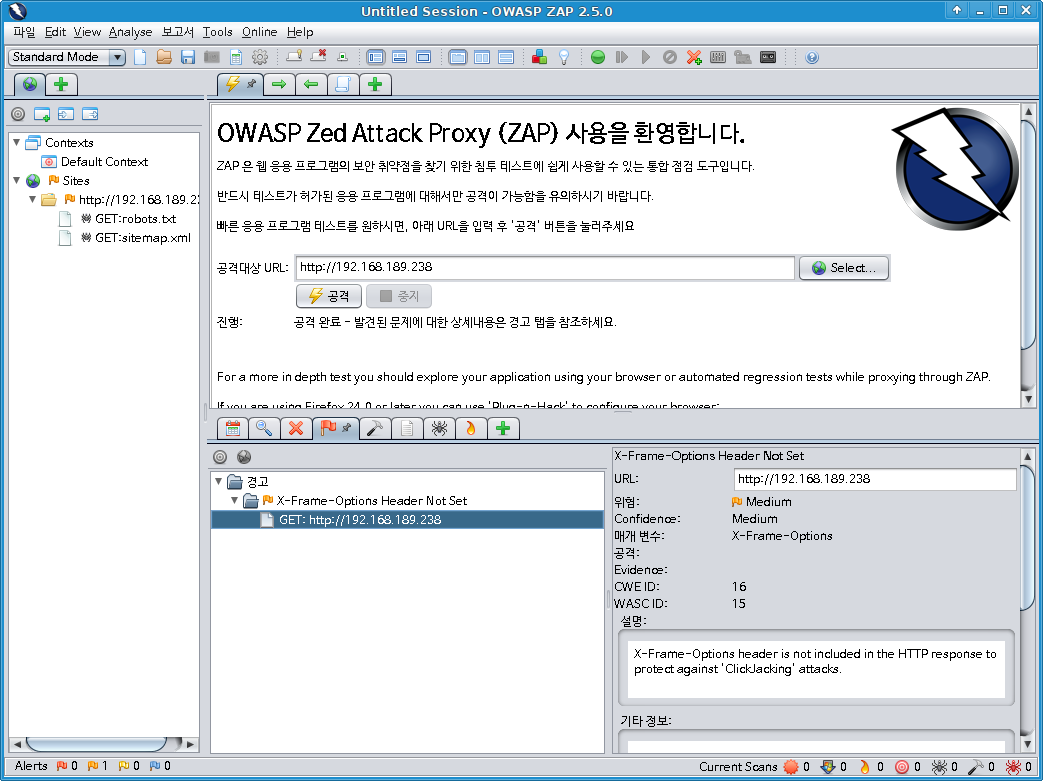The width and height of the screenshot is (1043, 781).
Task: Open the Scan Policy Manager toolbar icon
Action: (718, 57)
